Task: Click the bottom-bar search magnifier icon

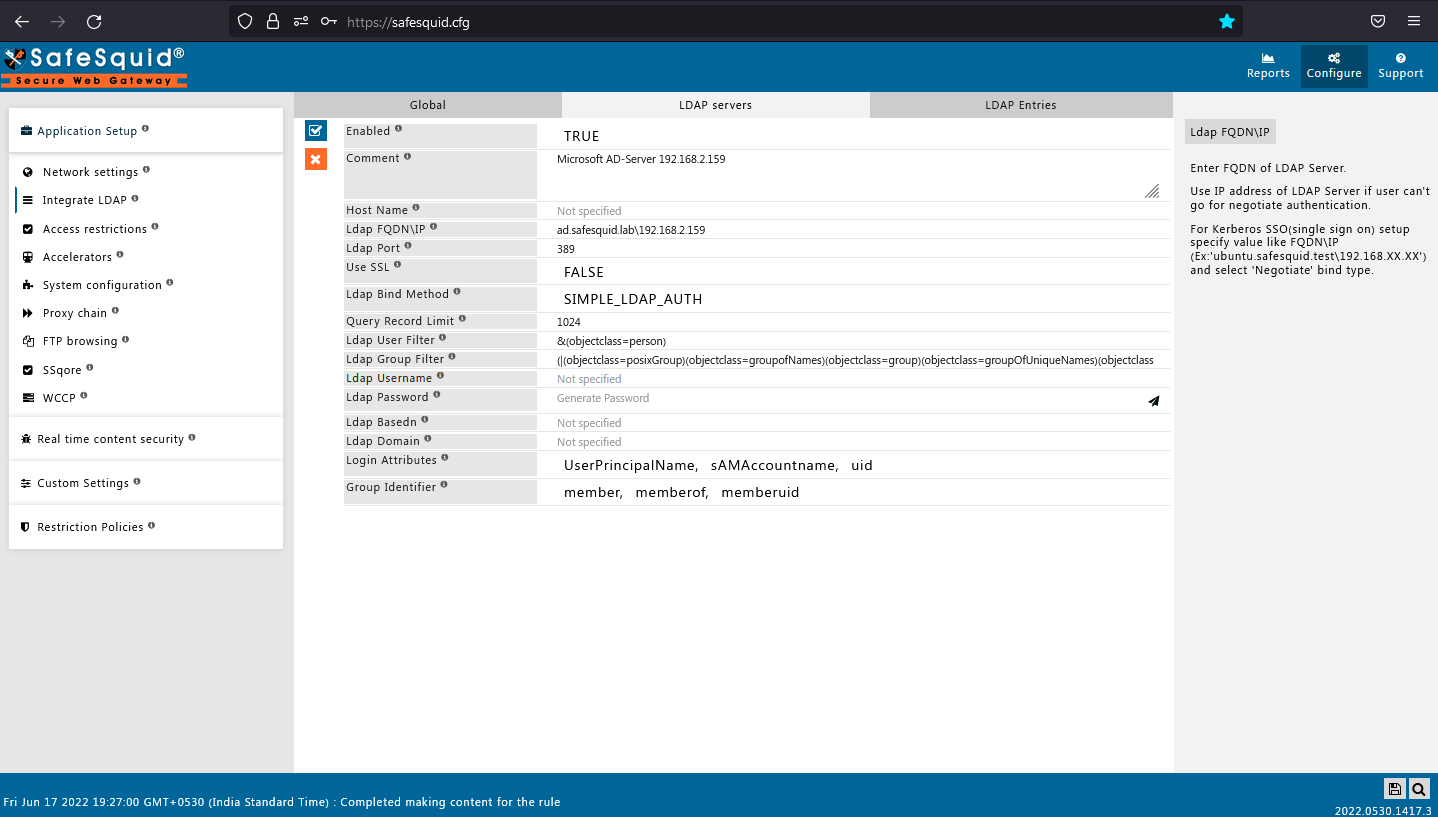Action: [x=1419, y=789]
